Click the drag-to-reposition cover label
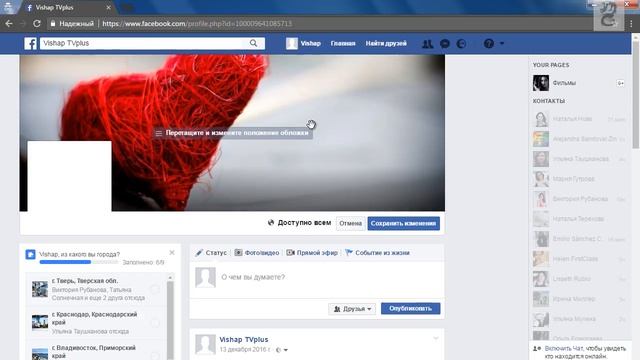The height and width of the screenshot is (360, 640). [x=233, y=133]
